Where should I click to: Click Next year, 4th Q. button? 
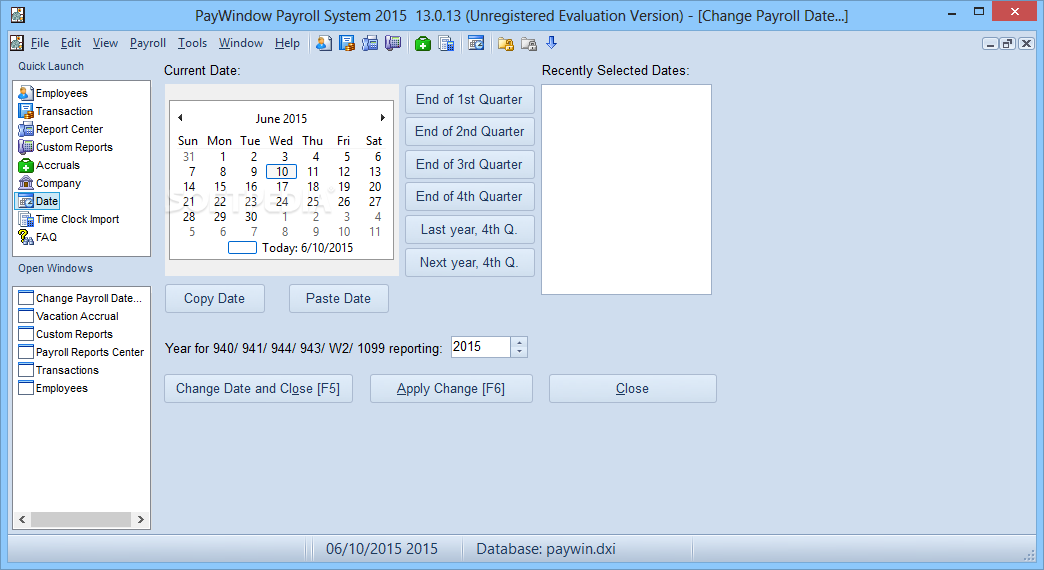click(x=469, y=262)
